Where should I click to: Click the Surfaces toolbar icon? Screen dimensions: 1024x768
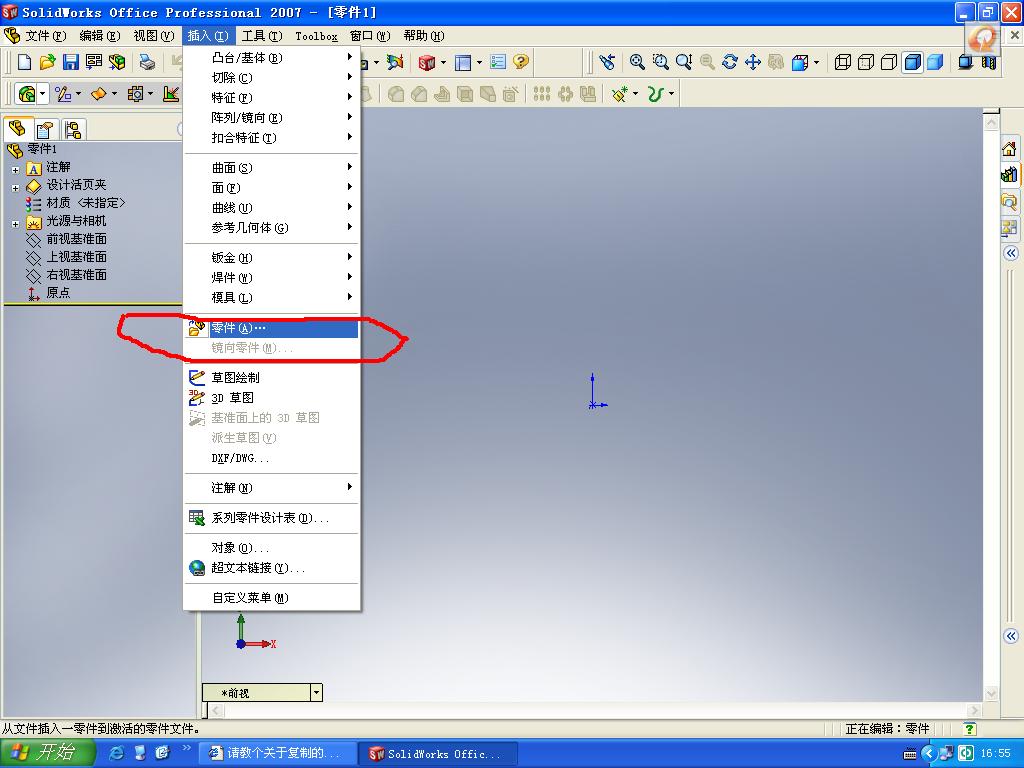pyautogui.click(x=99, y=94)
